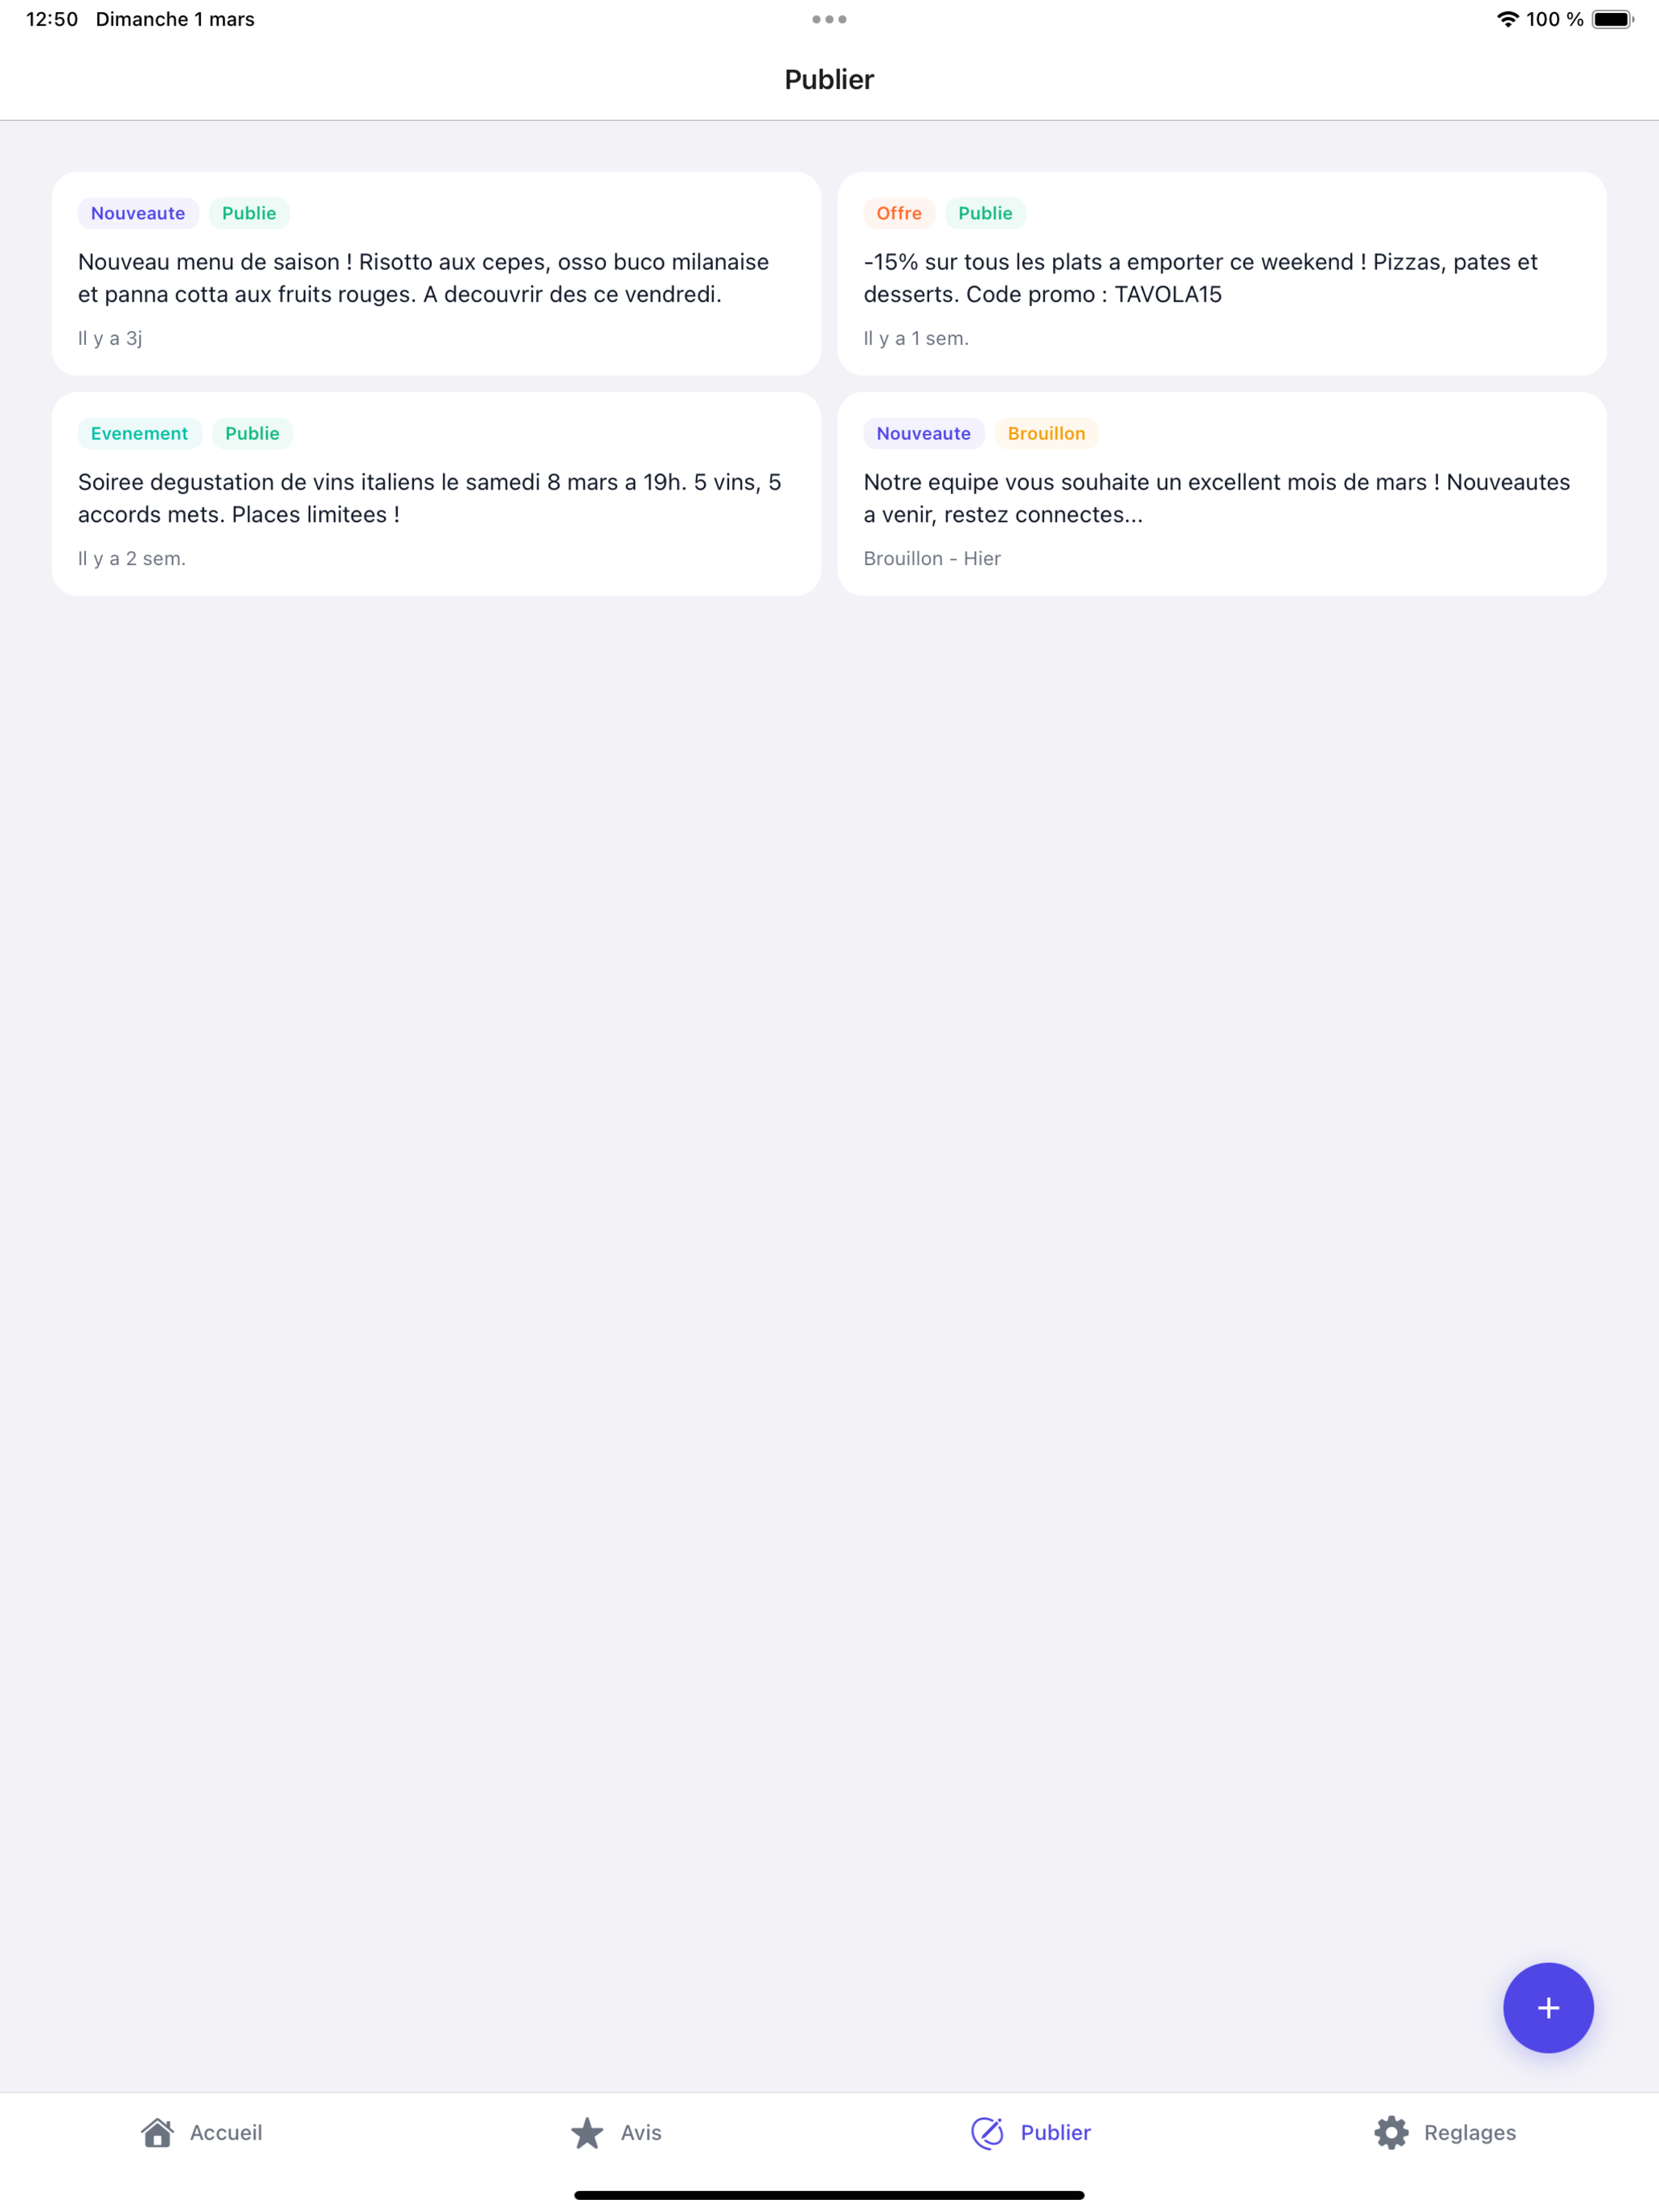
Task: Tap the Brouillon badge on the draft card
Action: click(x=1046, y=433)
